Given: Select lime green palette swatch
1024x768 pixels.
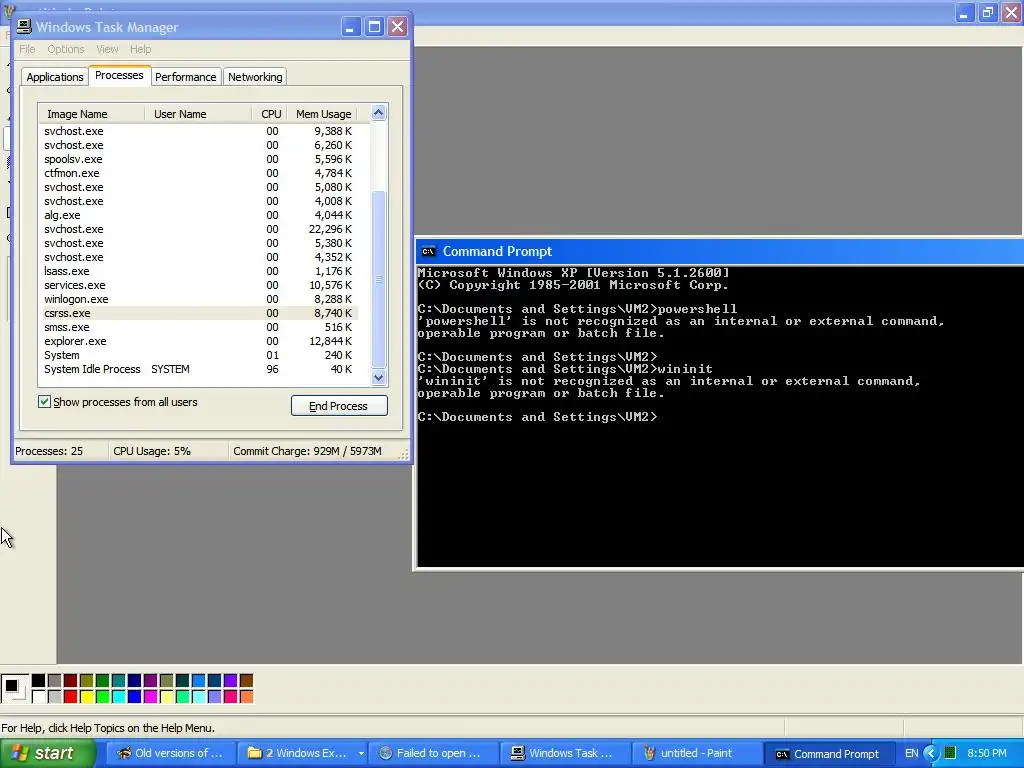Looking at the screenshot, I should [x=103, y=697].
